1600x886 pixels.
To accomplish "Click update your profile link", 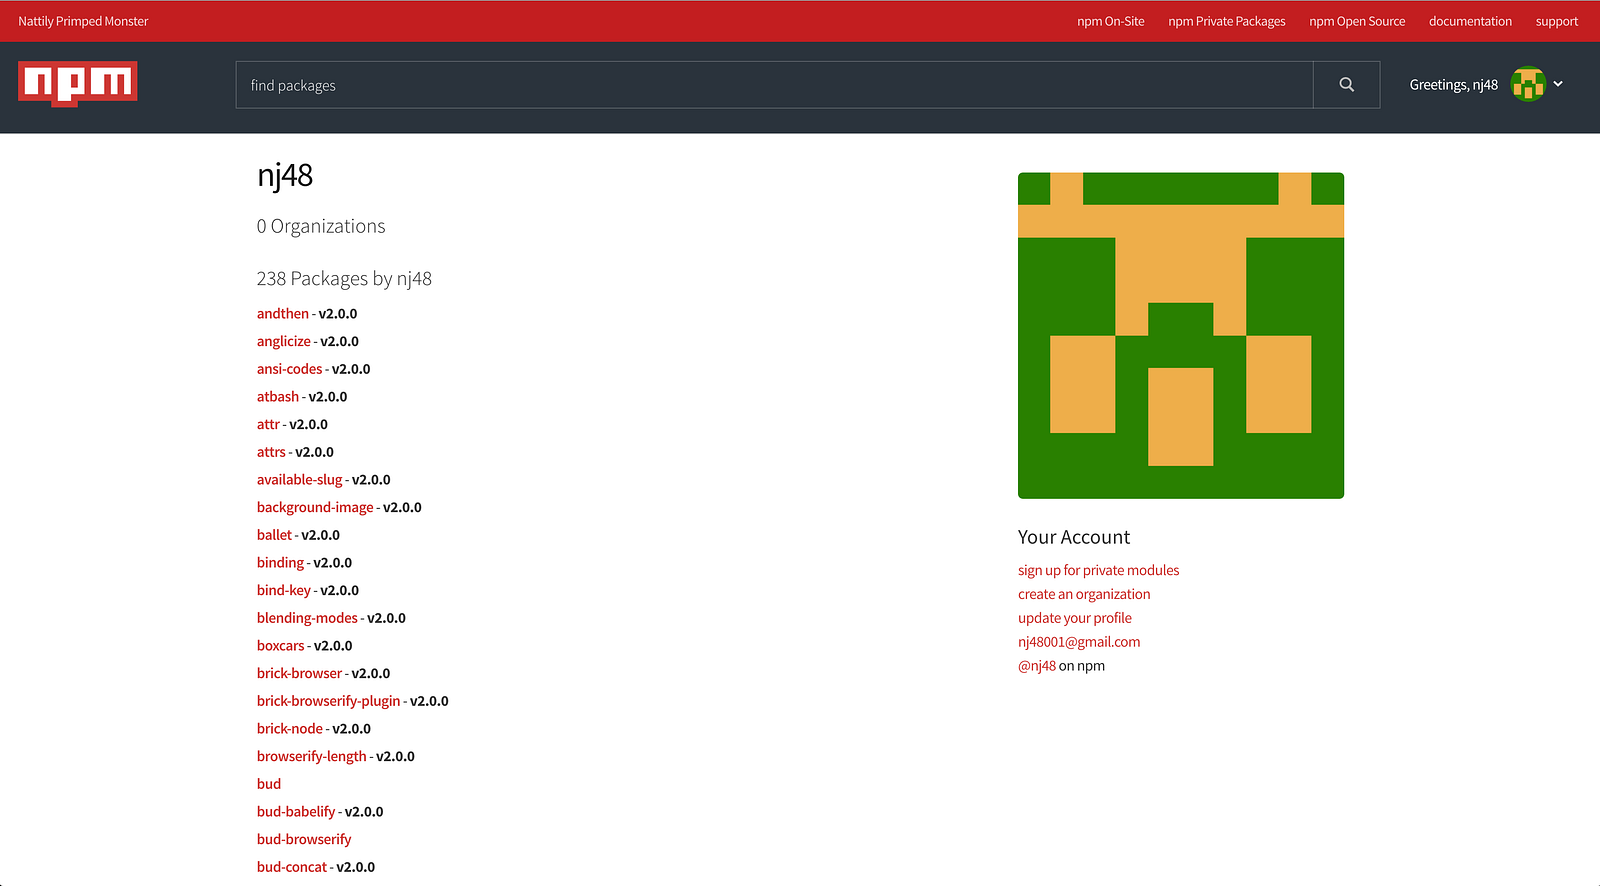I will [x=1075, y=618].
